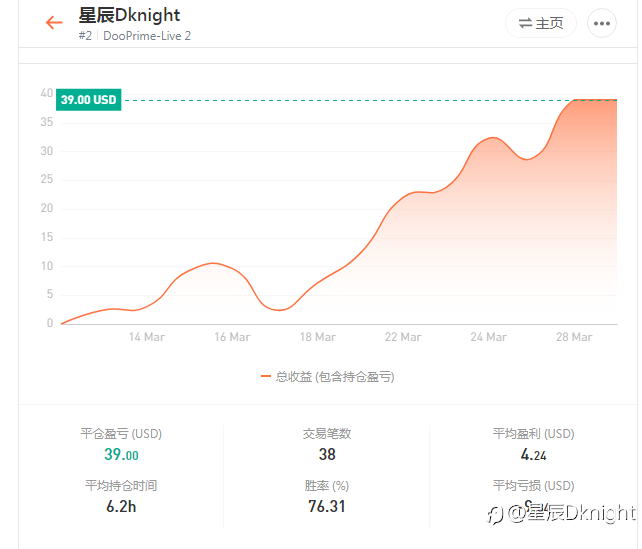Click the 16 Mar date on chart axis
Viewport: 642px width, 549px height.
coord(232,337)
